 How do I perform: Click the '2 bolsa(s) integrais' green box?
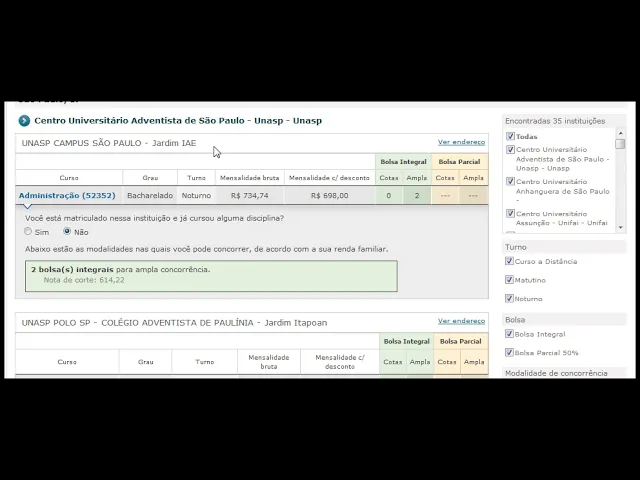[211, 276]
